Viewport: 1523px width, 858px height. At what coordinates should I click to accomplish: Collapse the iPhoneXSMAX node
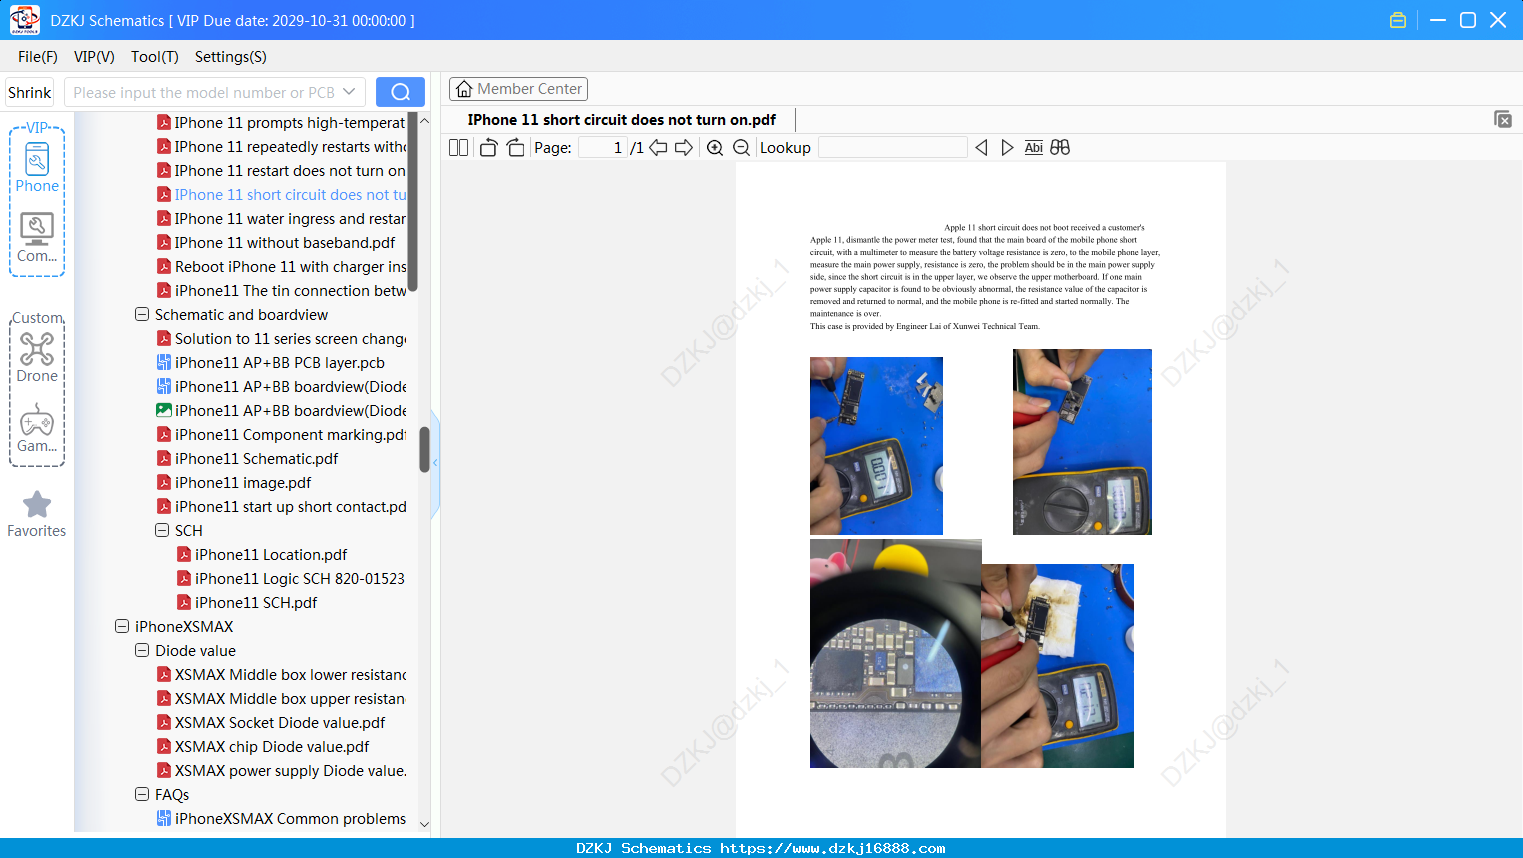122,626
